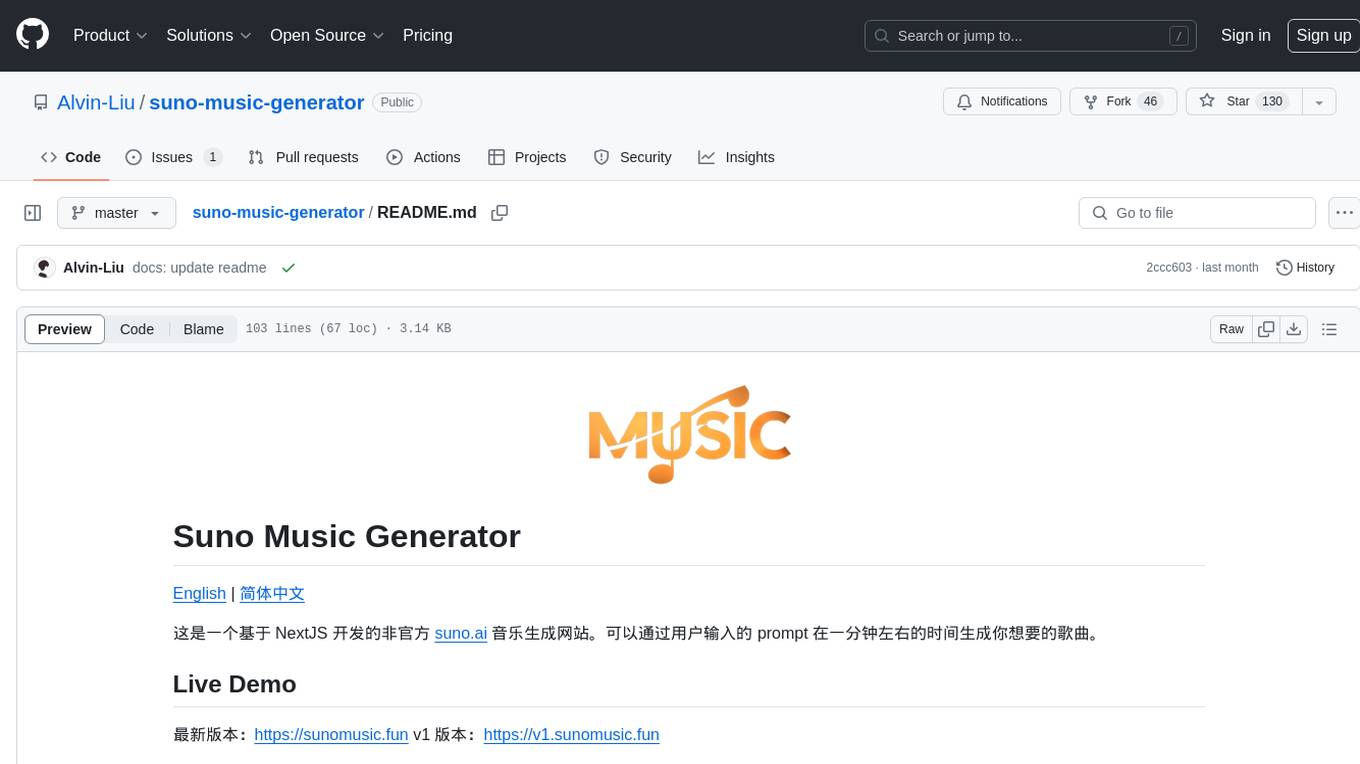Open the README outline list
The height and width of the screenshot is (764, 1360).
pos(1329,329)
